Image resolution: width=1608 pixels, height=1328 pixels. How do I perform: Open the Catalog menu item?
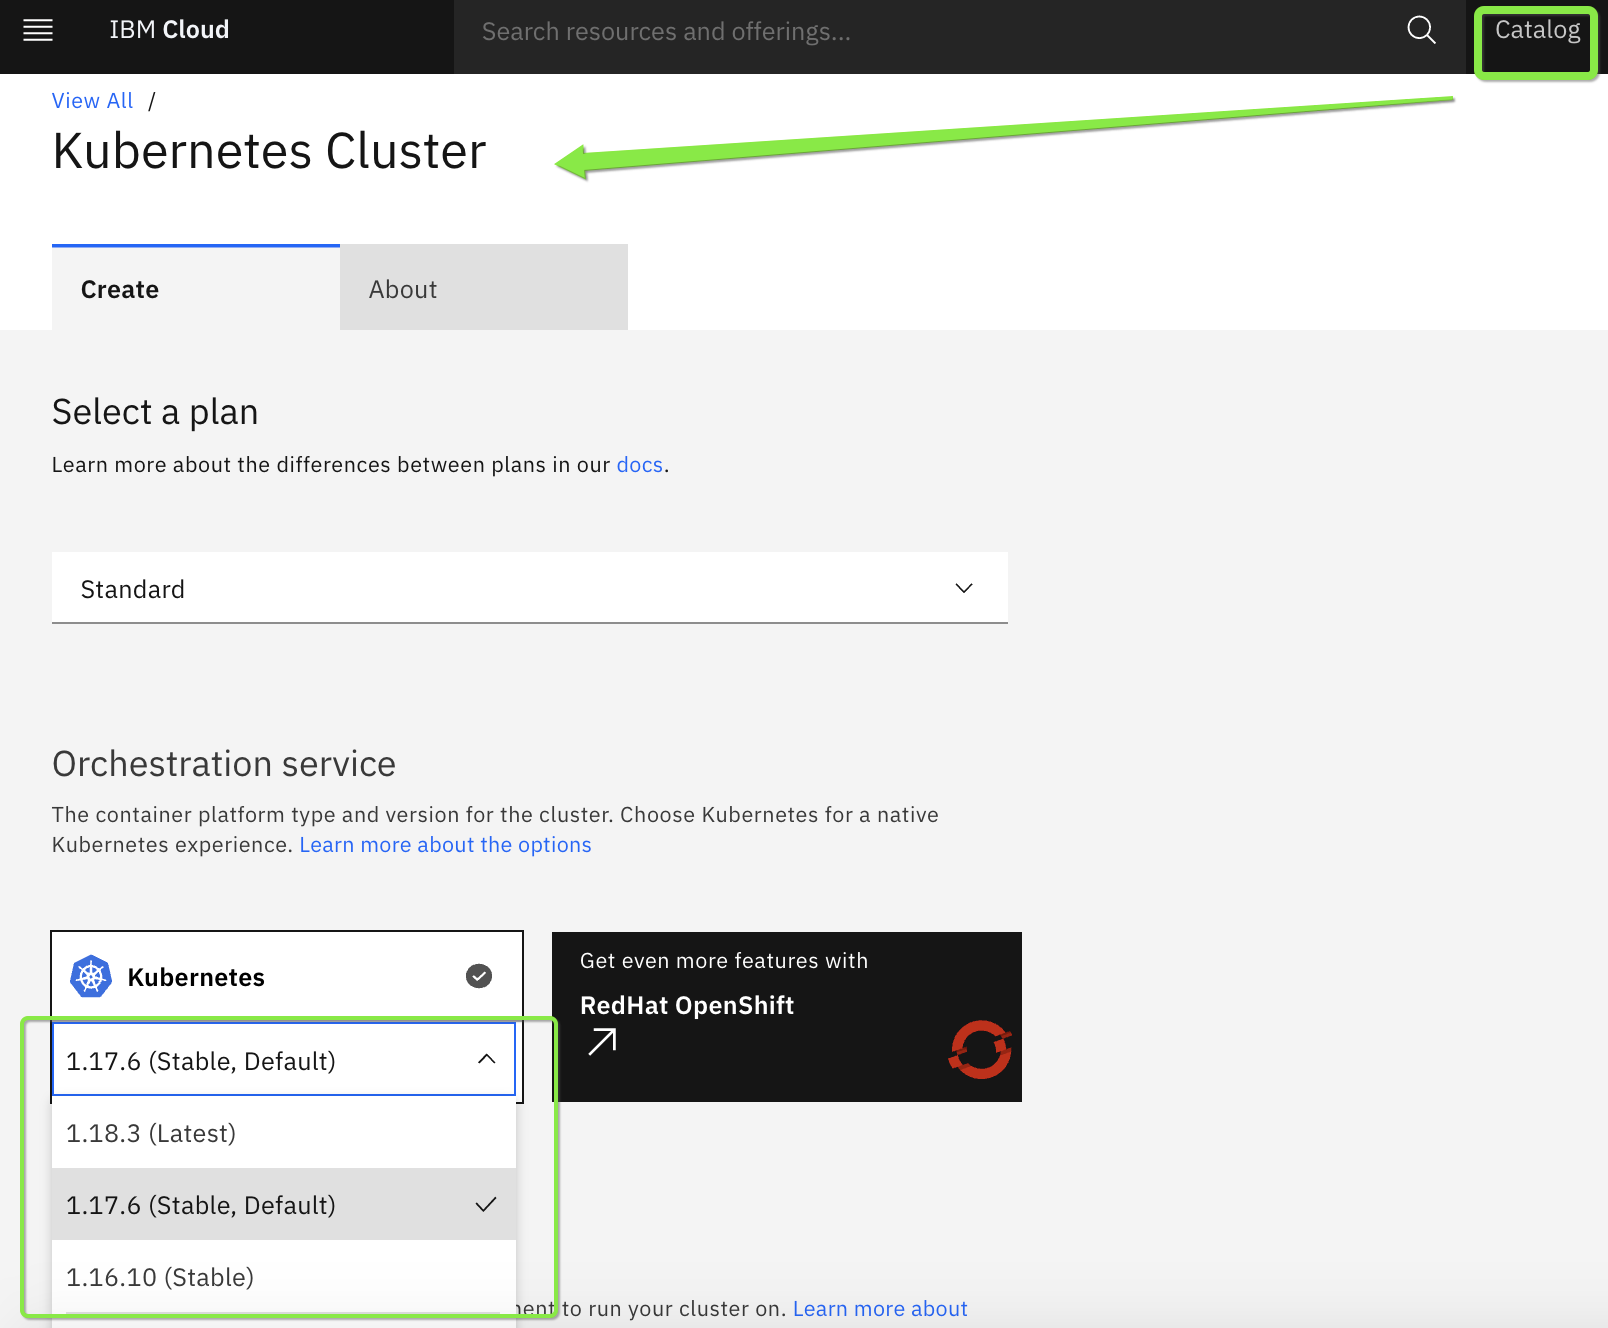(1537, 31)
